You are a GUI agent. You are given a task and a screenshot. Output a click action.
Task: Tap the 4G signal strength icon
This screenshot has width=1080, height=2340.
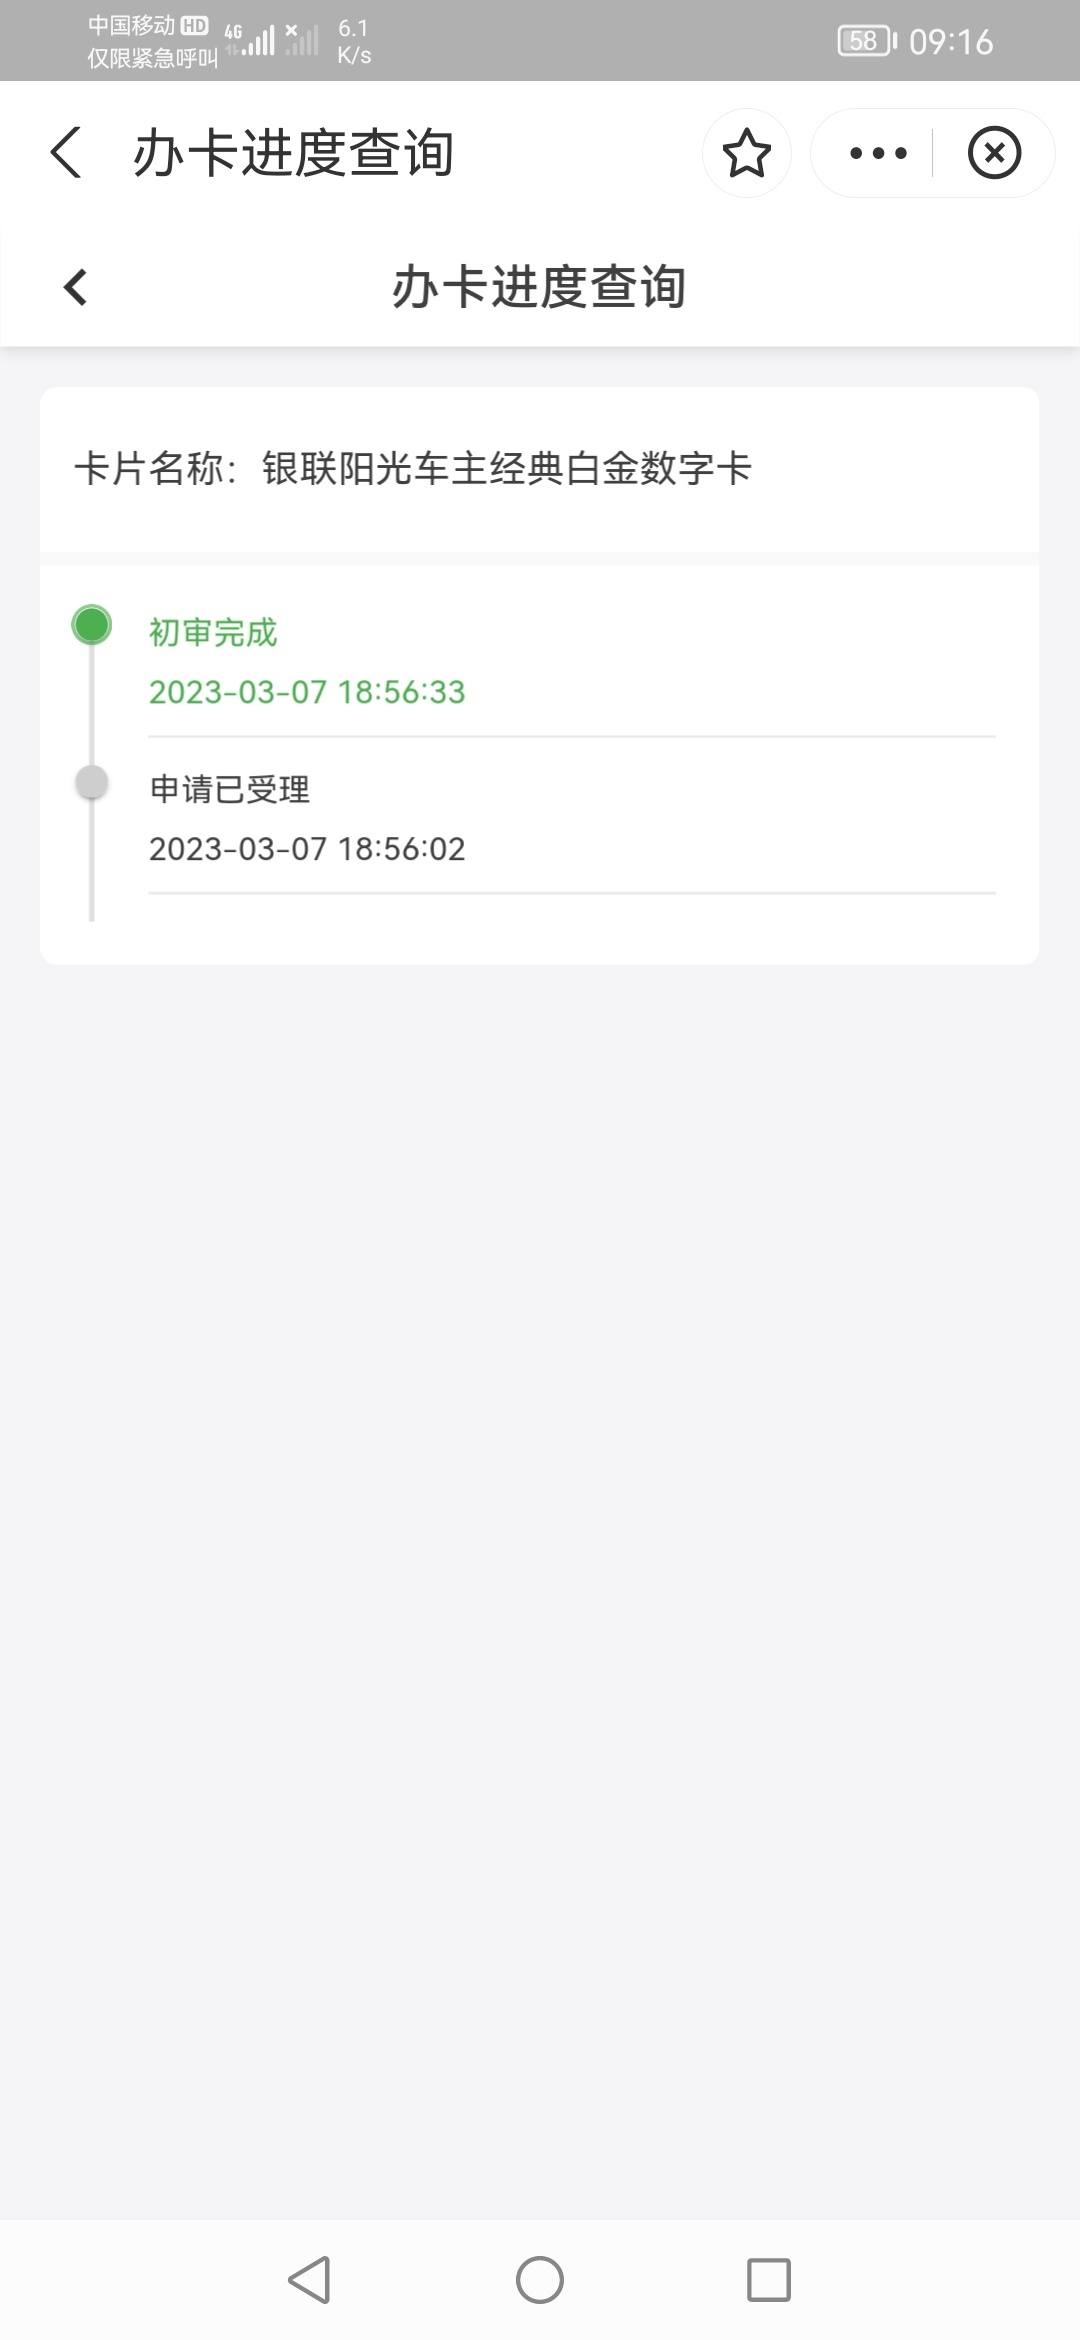point(249,40)
